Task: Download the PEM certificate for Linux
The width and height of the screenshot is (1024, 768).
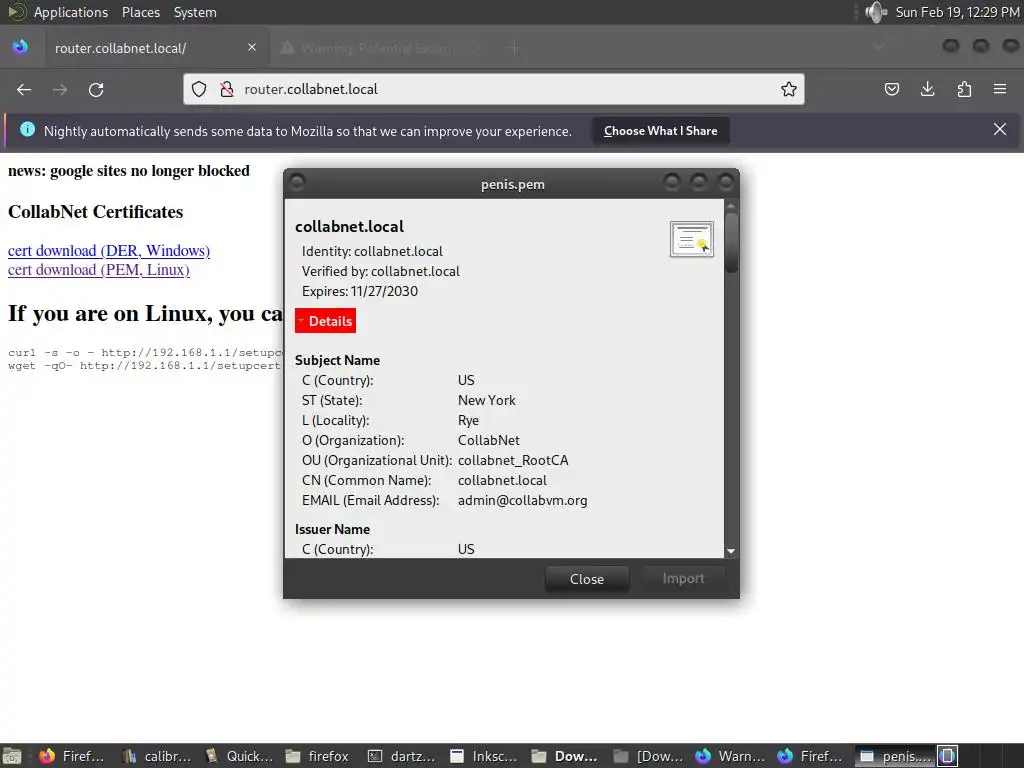Action: (99, 270)
